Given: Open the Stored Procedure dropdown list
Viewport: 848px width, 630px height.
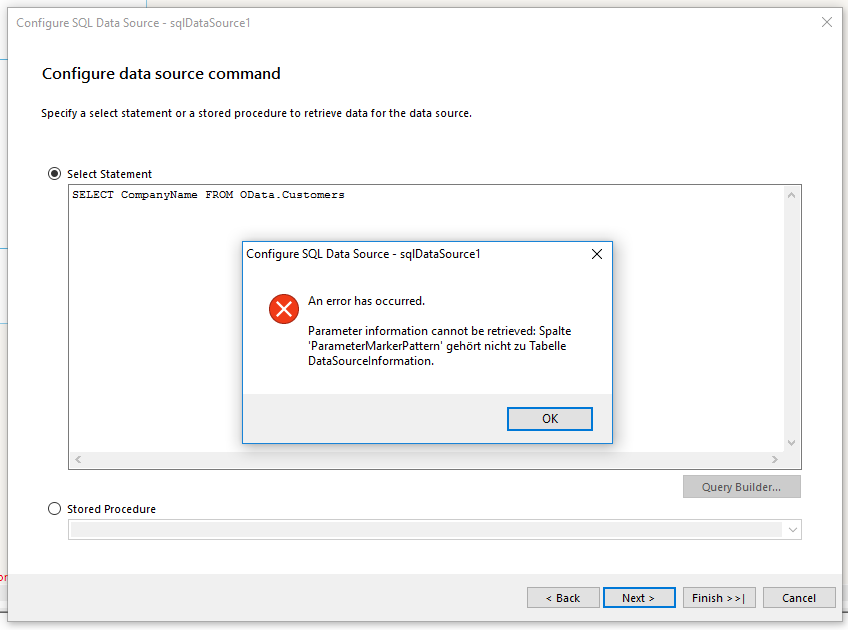Looking at the screenshot, I should pos(792,530).
